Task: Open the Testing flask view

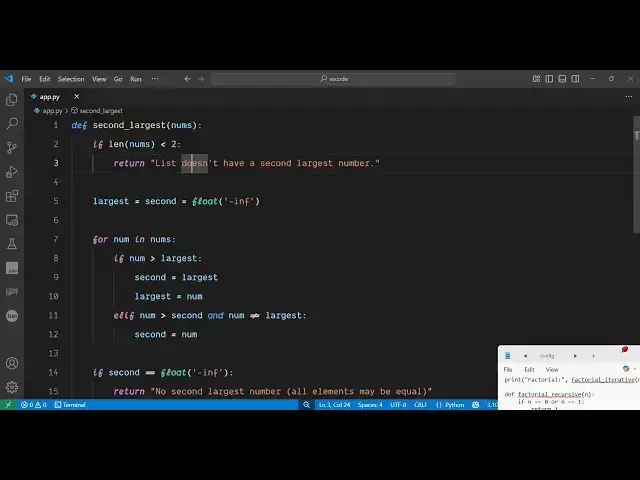Action: pyautogui.click(x=12, y=244)
